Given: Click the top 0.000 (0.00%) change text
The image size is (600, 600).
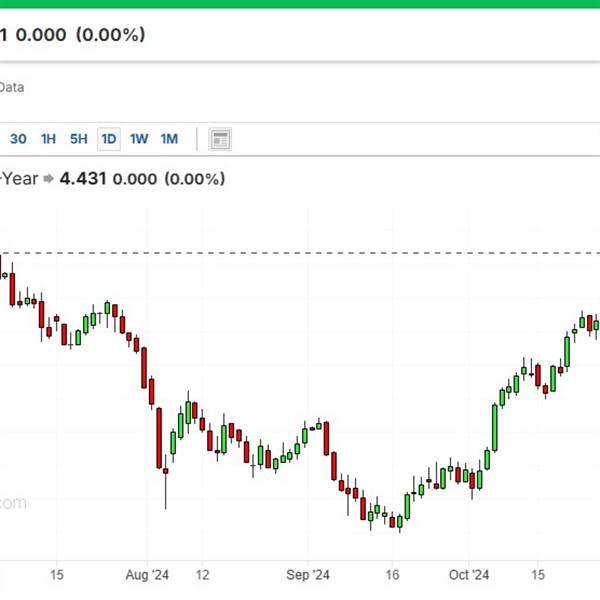Looking at the screenshot, I should tap(80, 34).
